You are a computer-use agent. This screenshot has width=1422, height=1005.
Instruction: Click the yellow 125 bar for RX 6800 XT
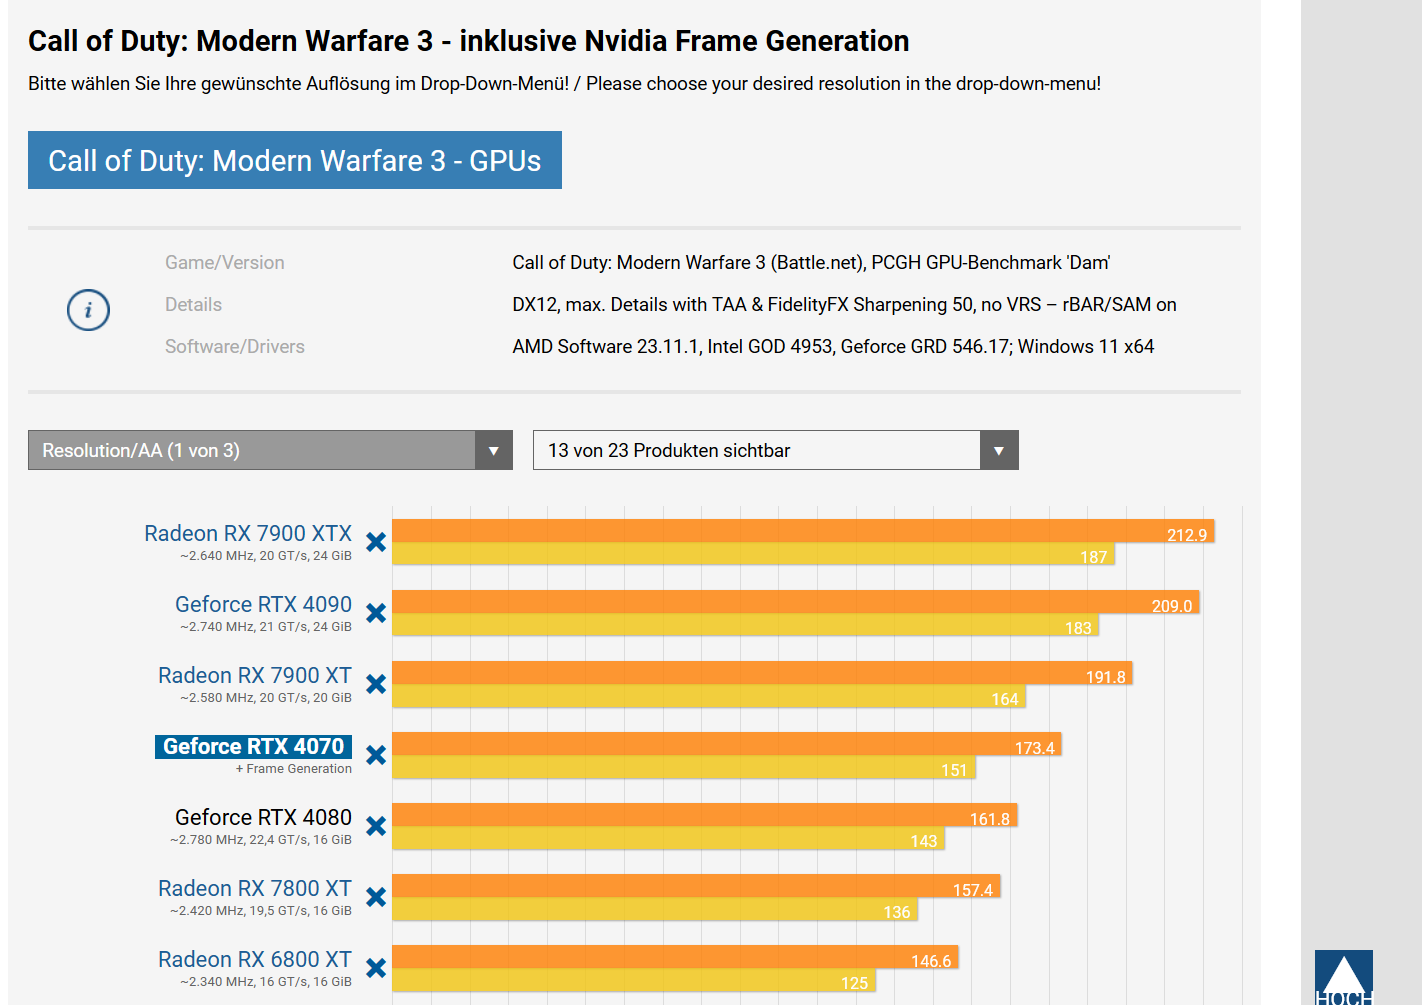point(634,980)
